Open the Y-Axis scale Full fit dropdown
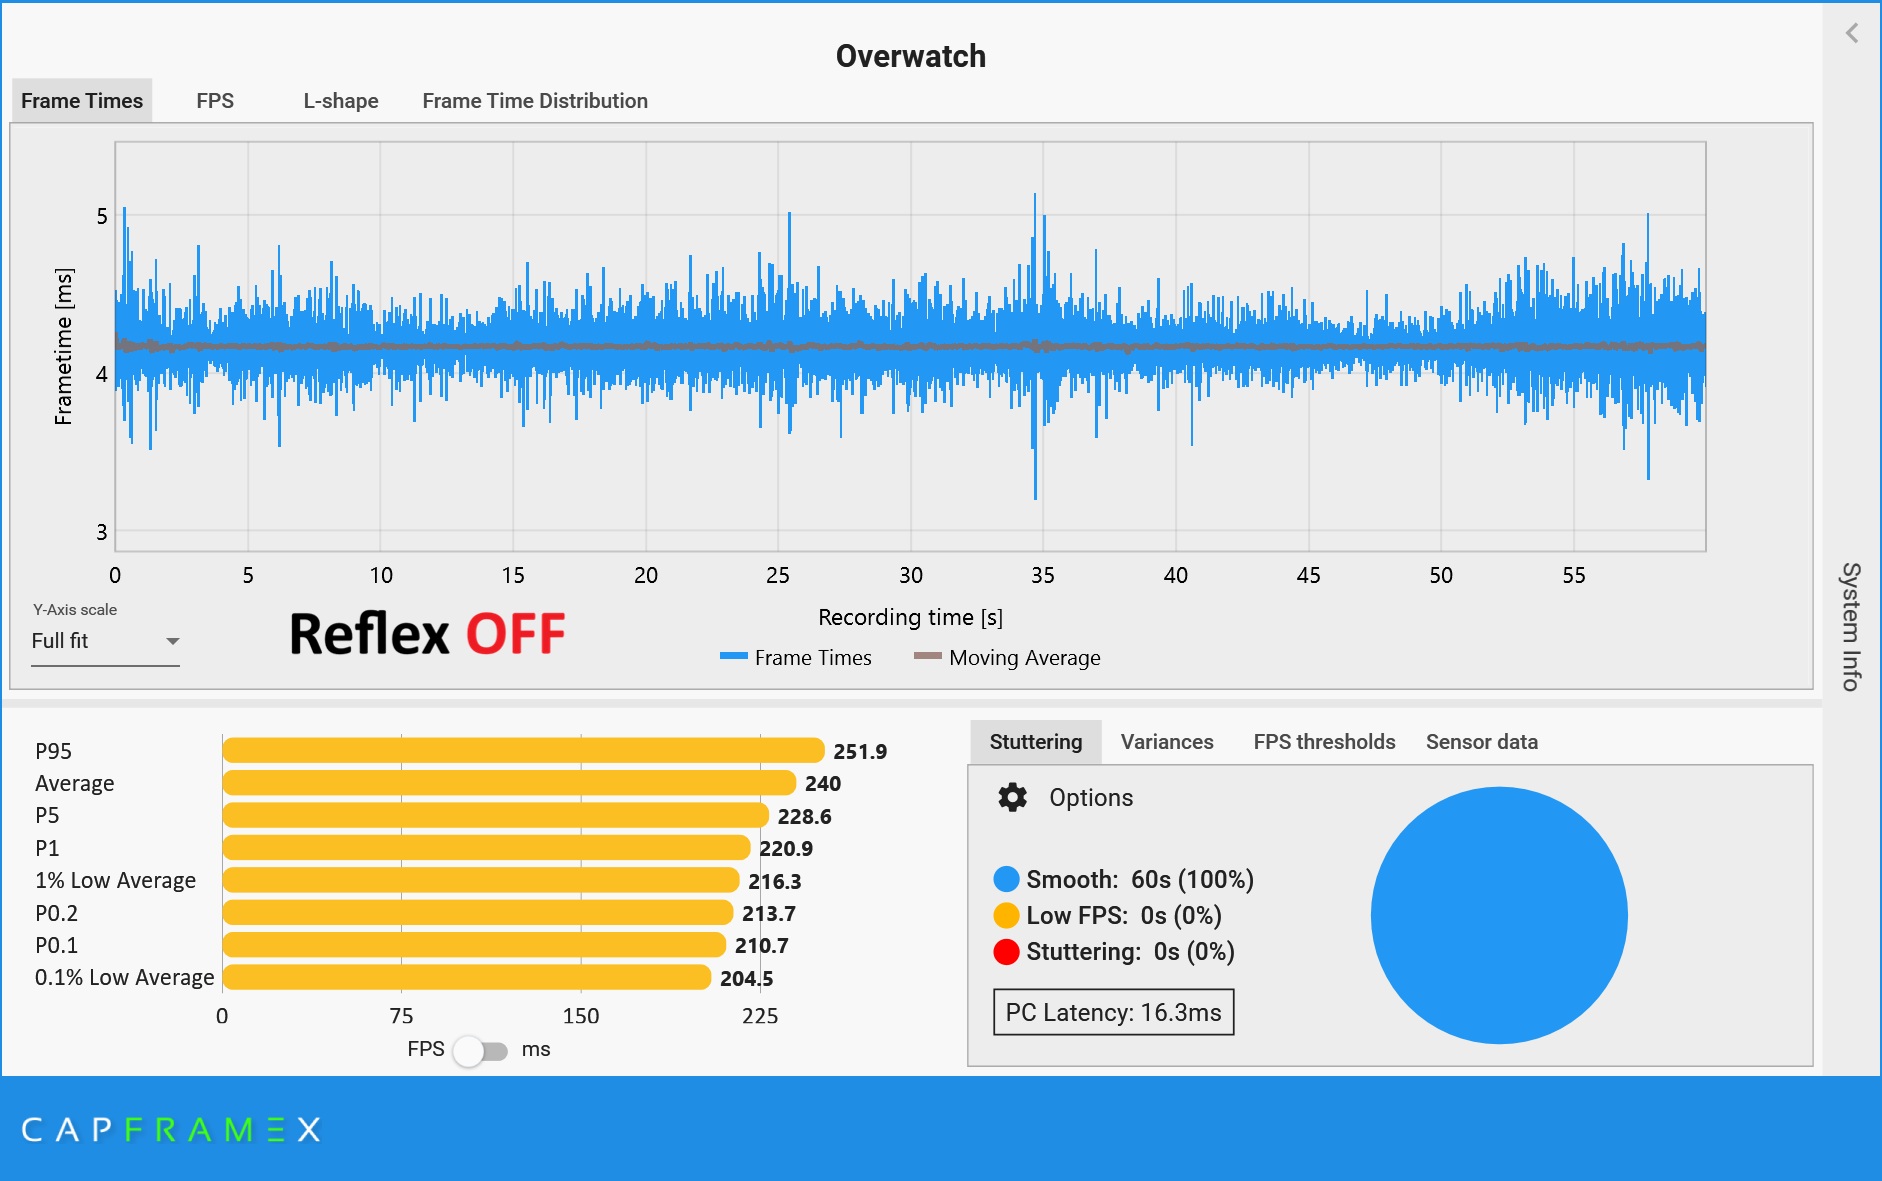 click(105, 641)
